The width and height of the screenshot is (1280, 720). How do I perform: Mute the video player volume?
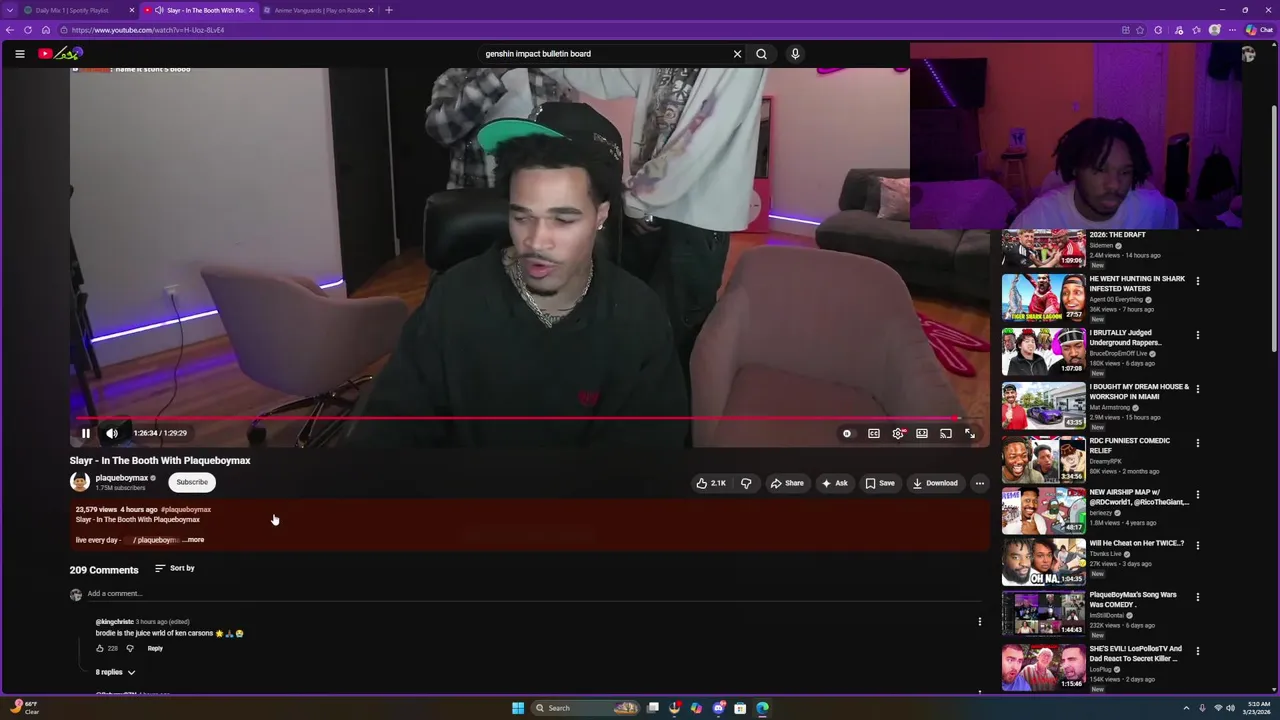(x=112, y=433)
